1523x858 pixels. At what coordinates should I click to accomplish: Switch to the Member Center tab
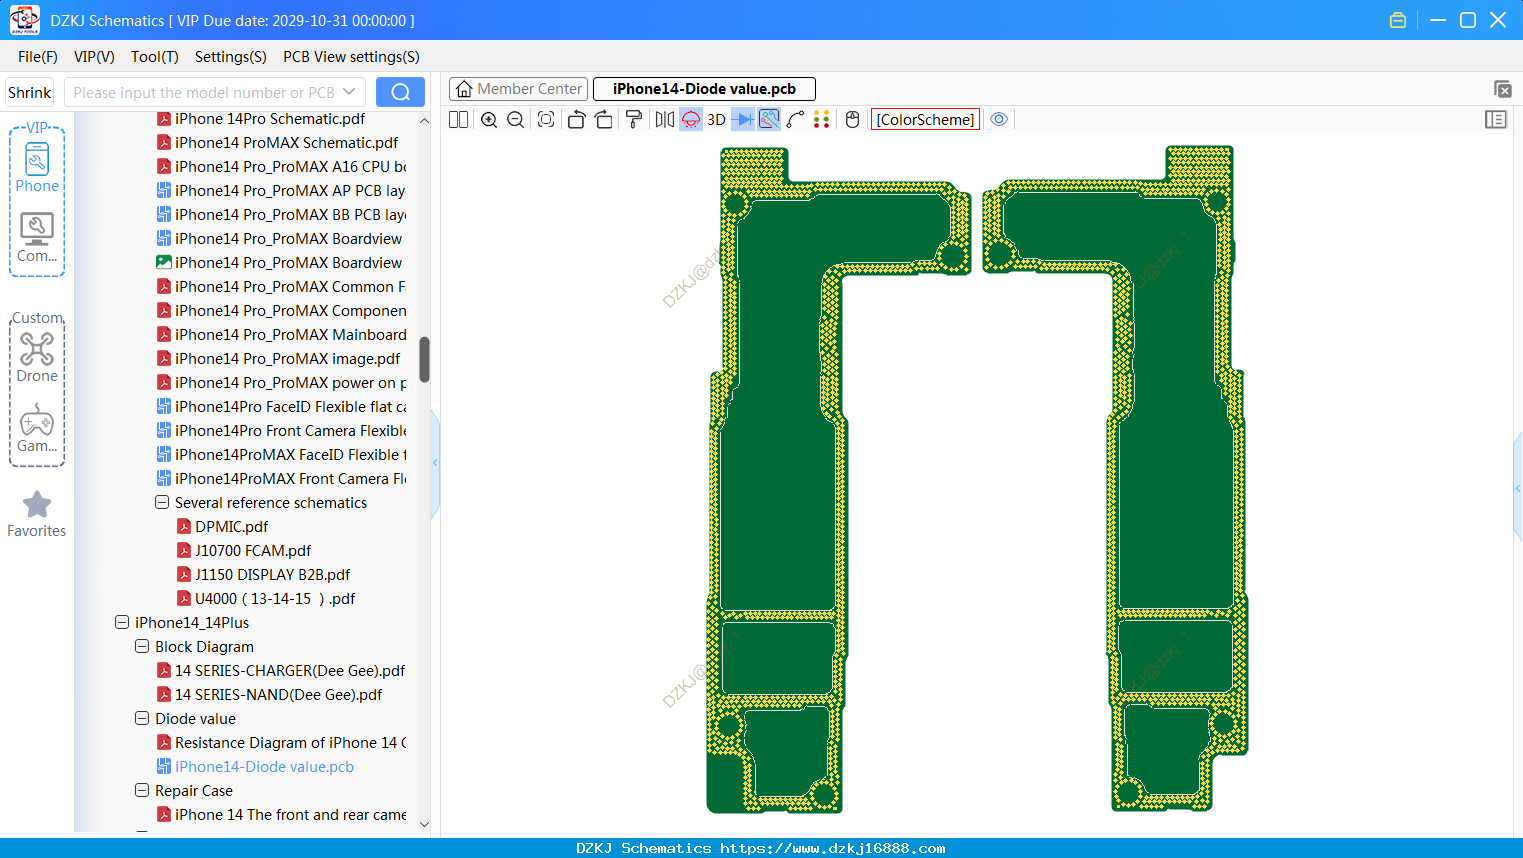click(519, 89)
